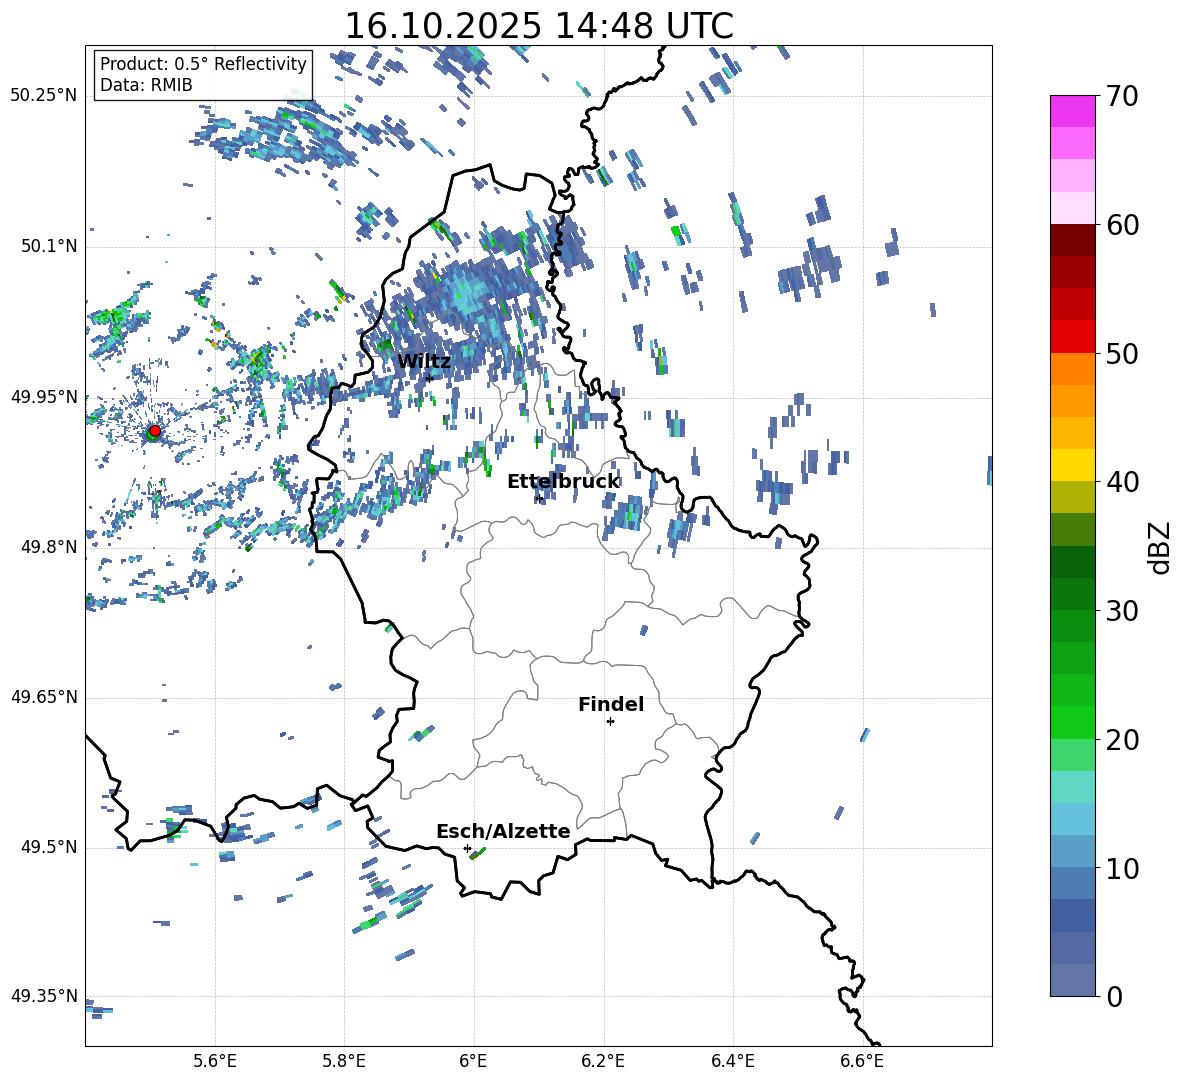Click the colorbar tick label 30
Image resolution: width=1184 pixels, height=1081 pixels.
click(1122, 611)
